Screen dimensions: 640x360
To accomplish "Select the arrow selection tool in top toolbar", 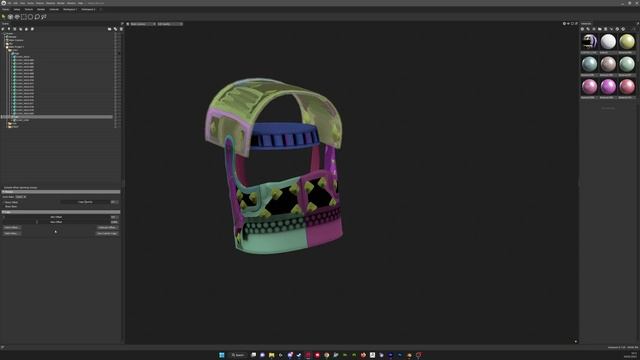I will 3,17.
